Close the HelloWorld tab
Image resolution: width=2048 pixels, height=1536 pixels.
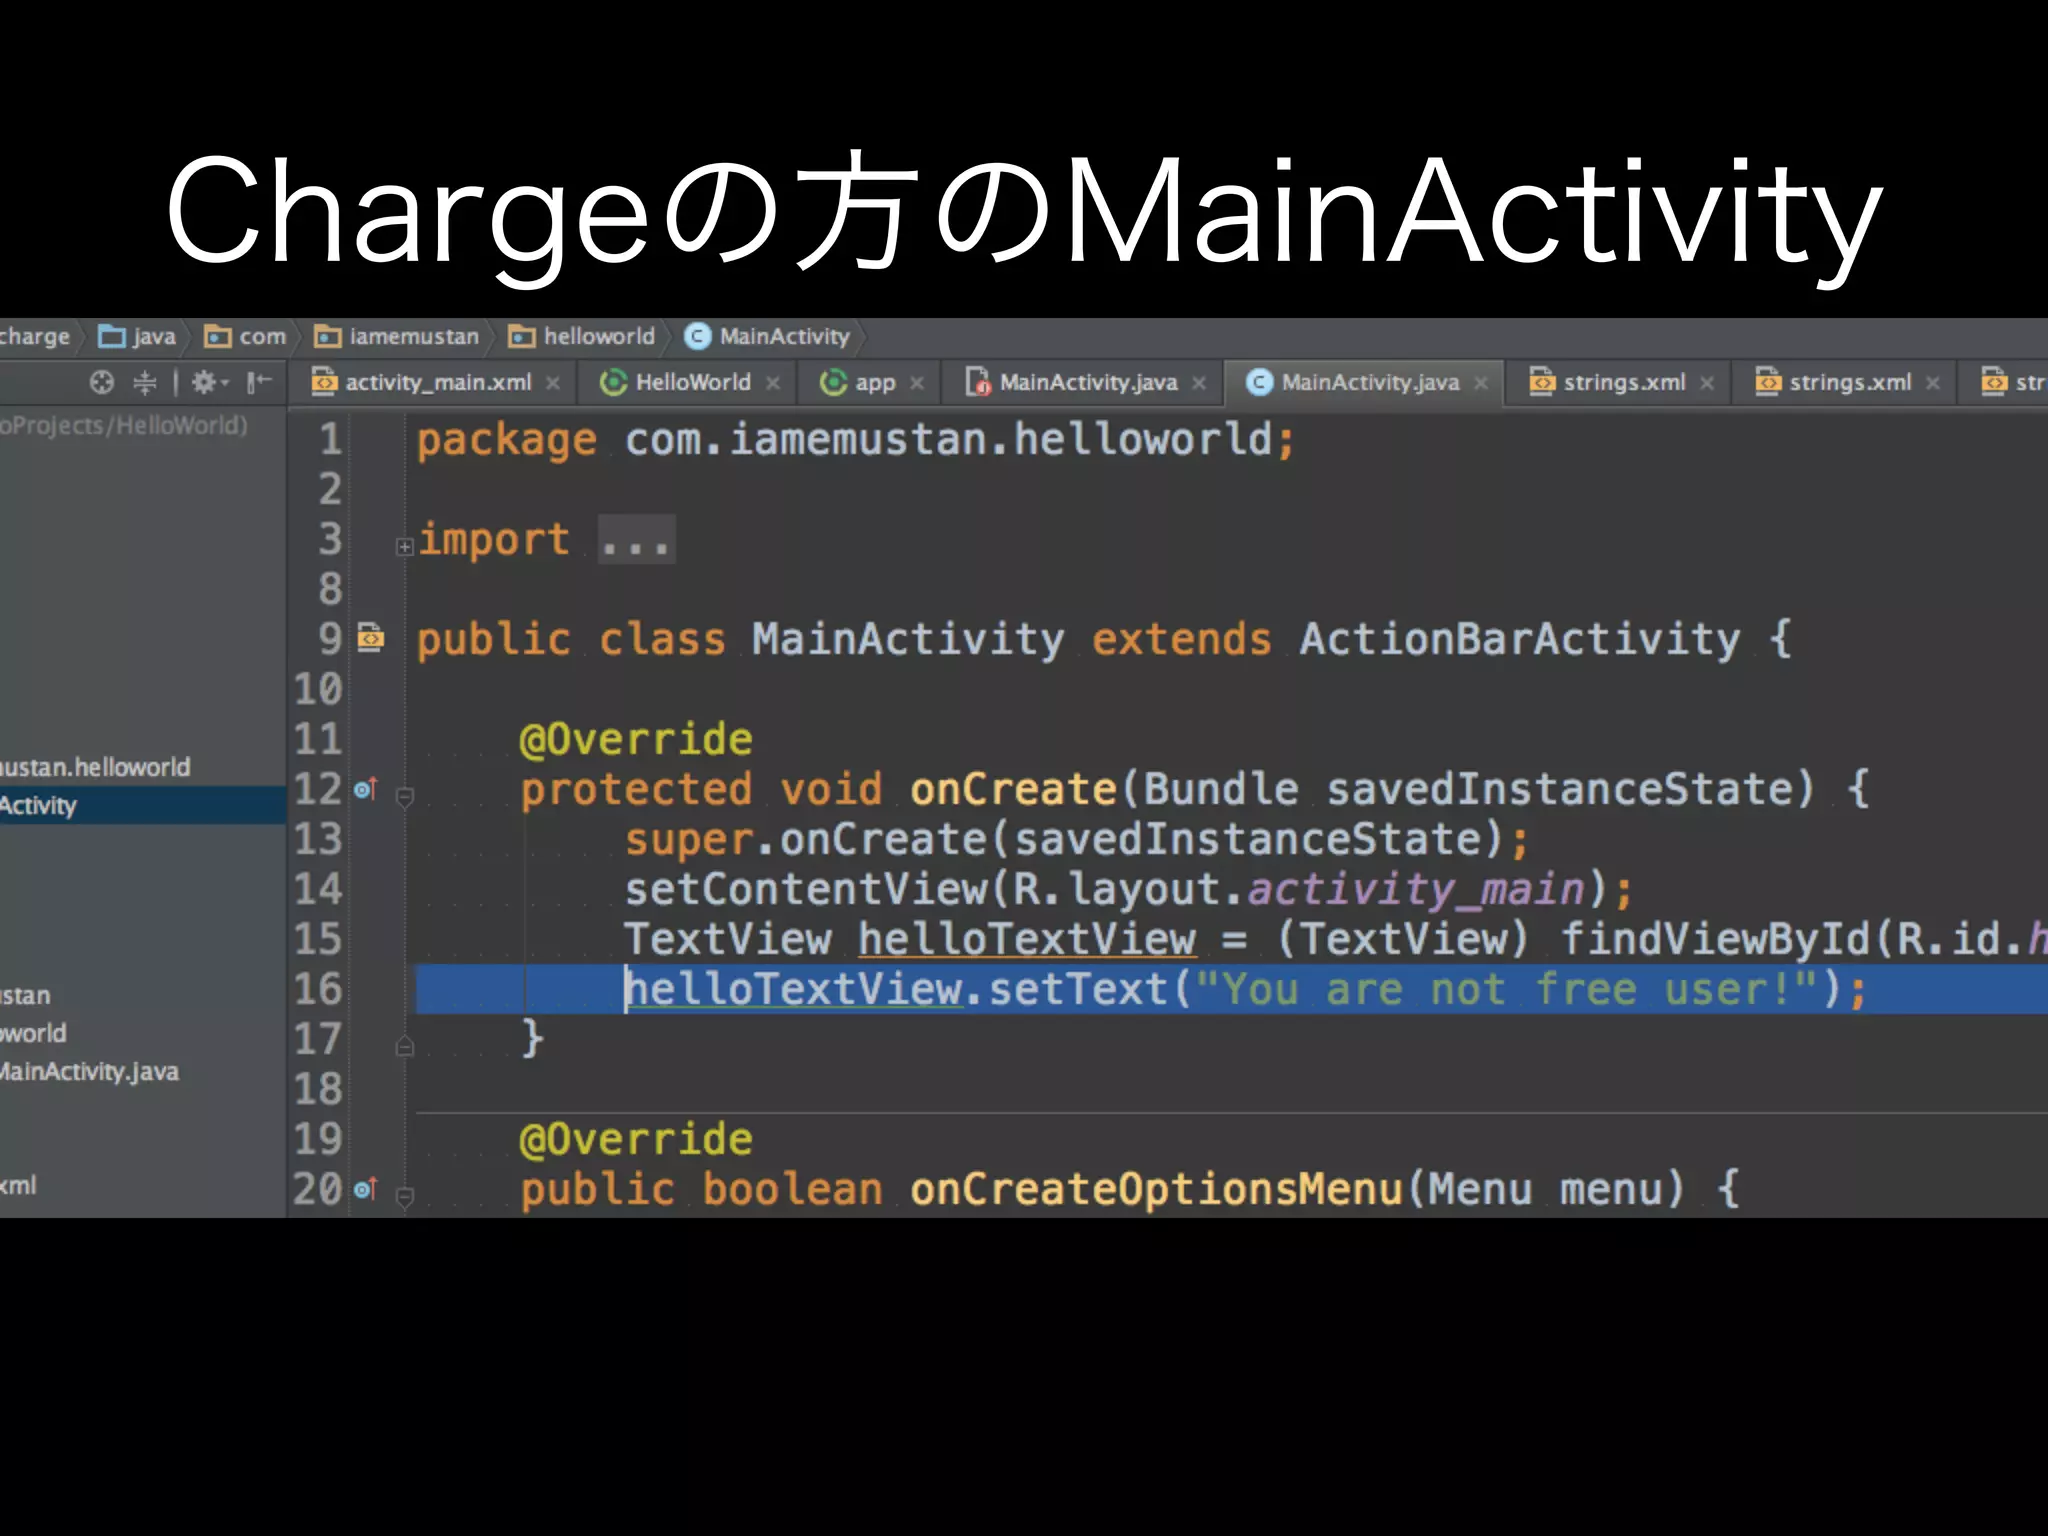pyautogui.click(x=773, y=383)
